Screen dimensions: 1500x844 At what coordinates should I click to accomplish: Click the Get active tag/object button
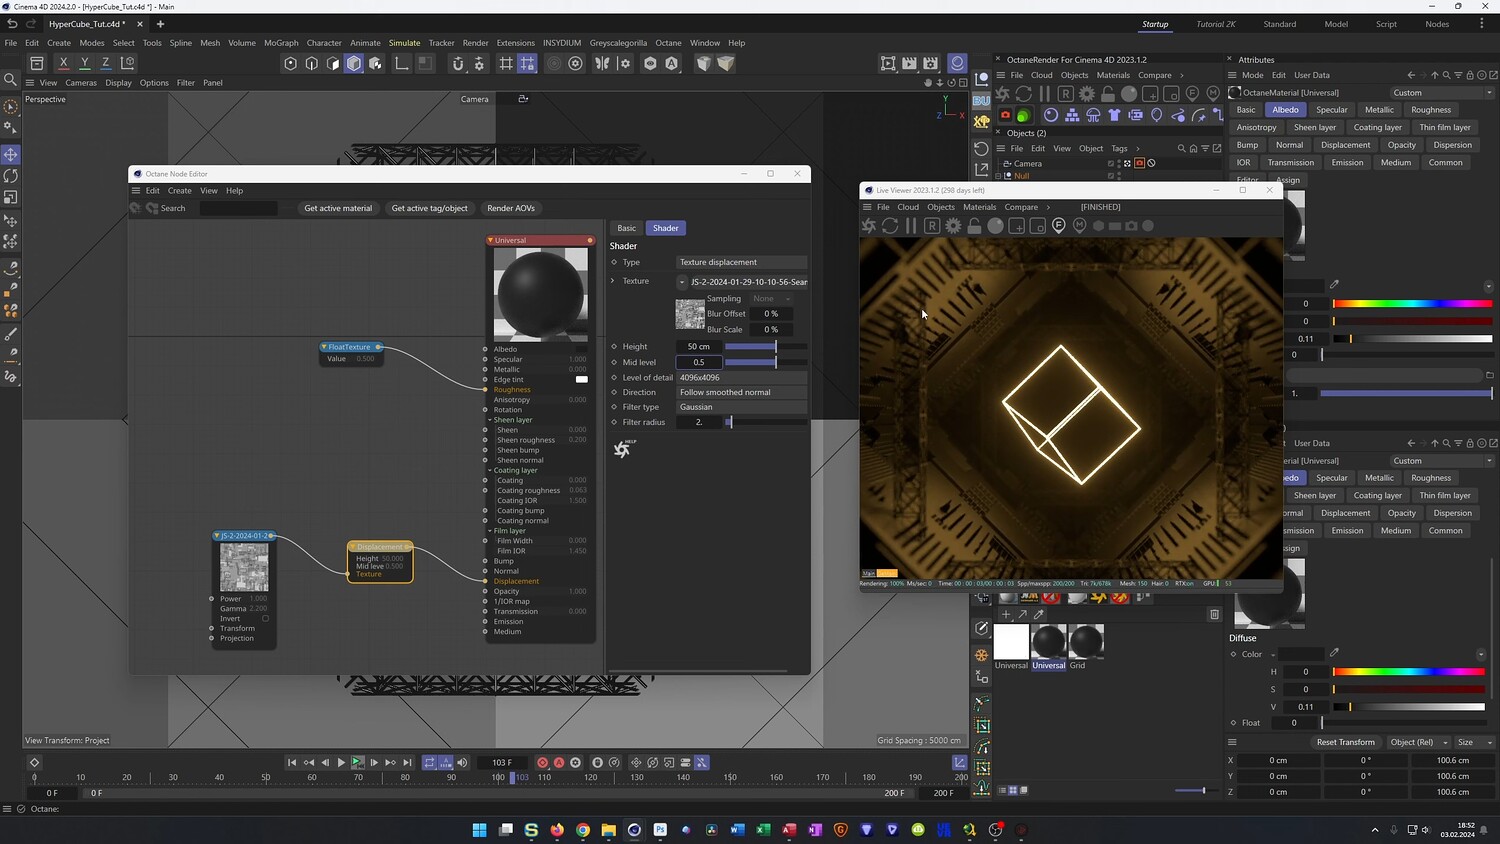point(430,208)
